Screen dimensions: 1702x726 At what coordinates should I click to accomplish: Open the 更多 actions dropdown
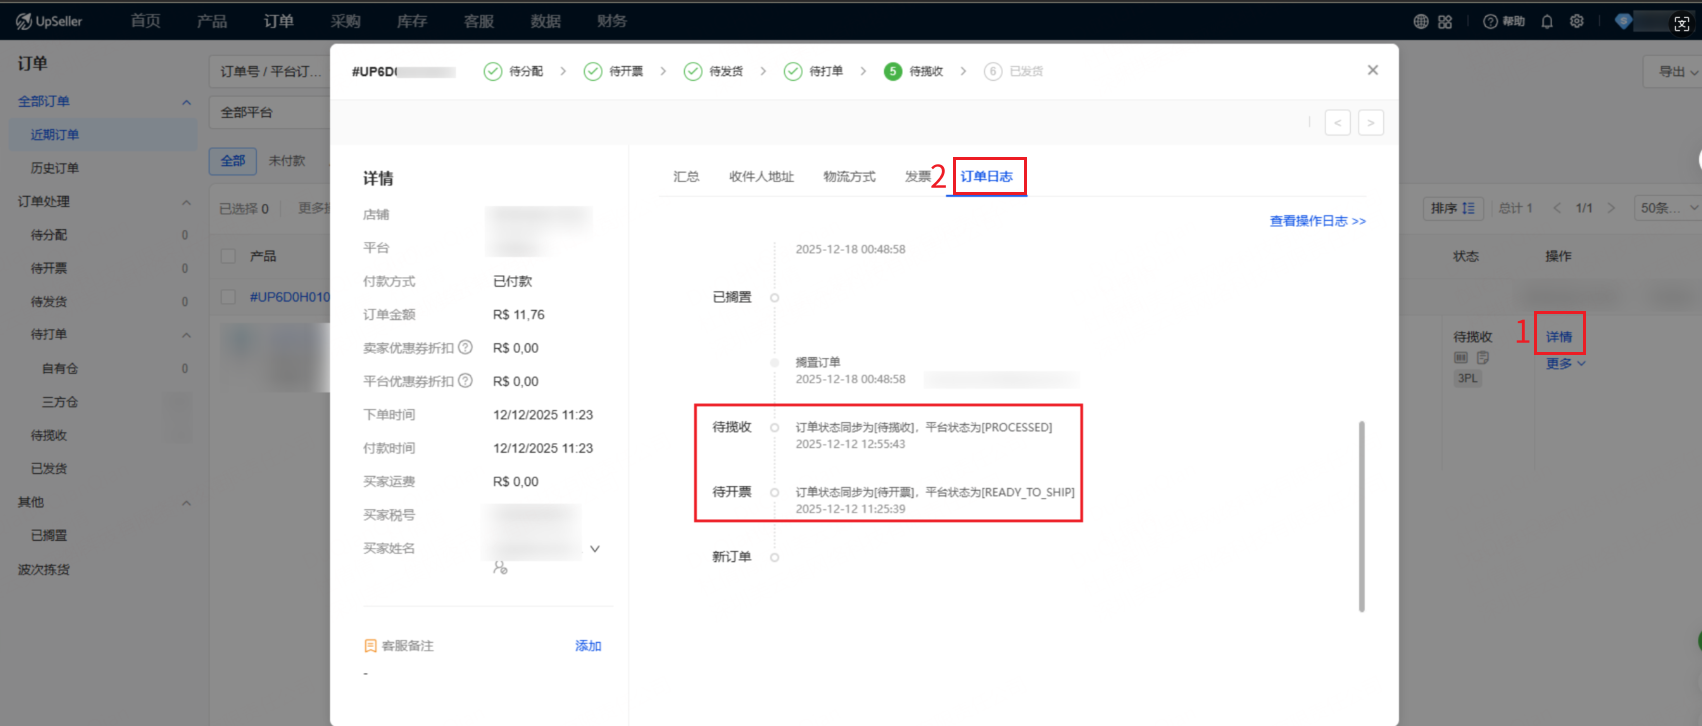1565,364
